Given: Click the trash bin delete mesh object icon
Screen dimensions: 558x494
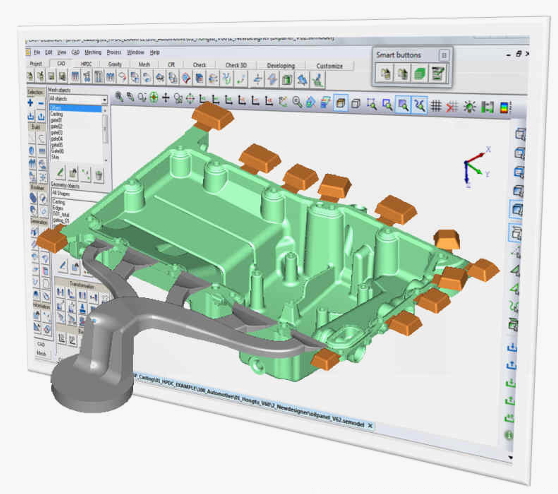Looking at the screenshot, I should pos(99,174).
